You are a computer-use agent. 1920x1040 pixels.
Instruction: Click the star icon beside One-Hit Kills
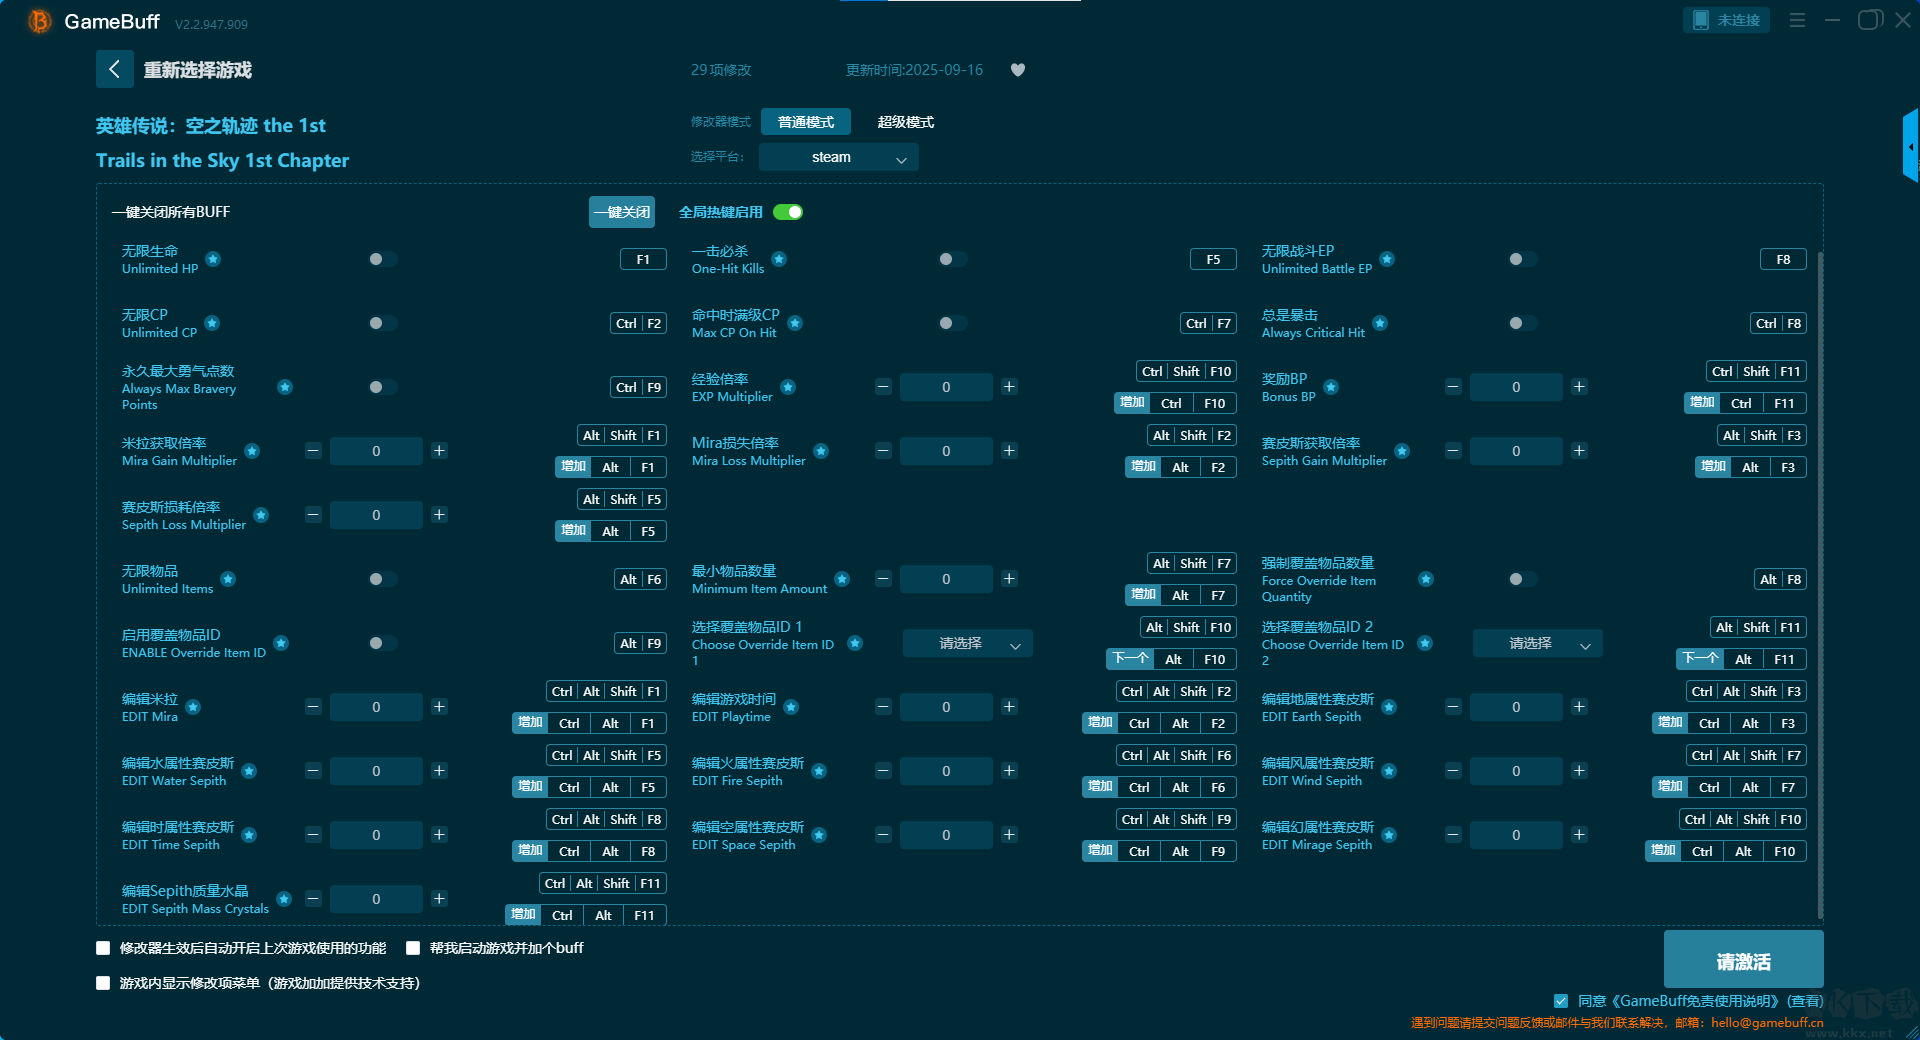(779, 259)
